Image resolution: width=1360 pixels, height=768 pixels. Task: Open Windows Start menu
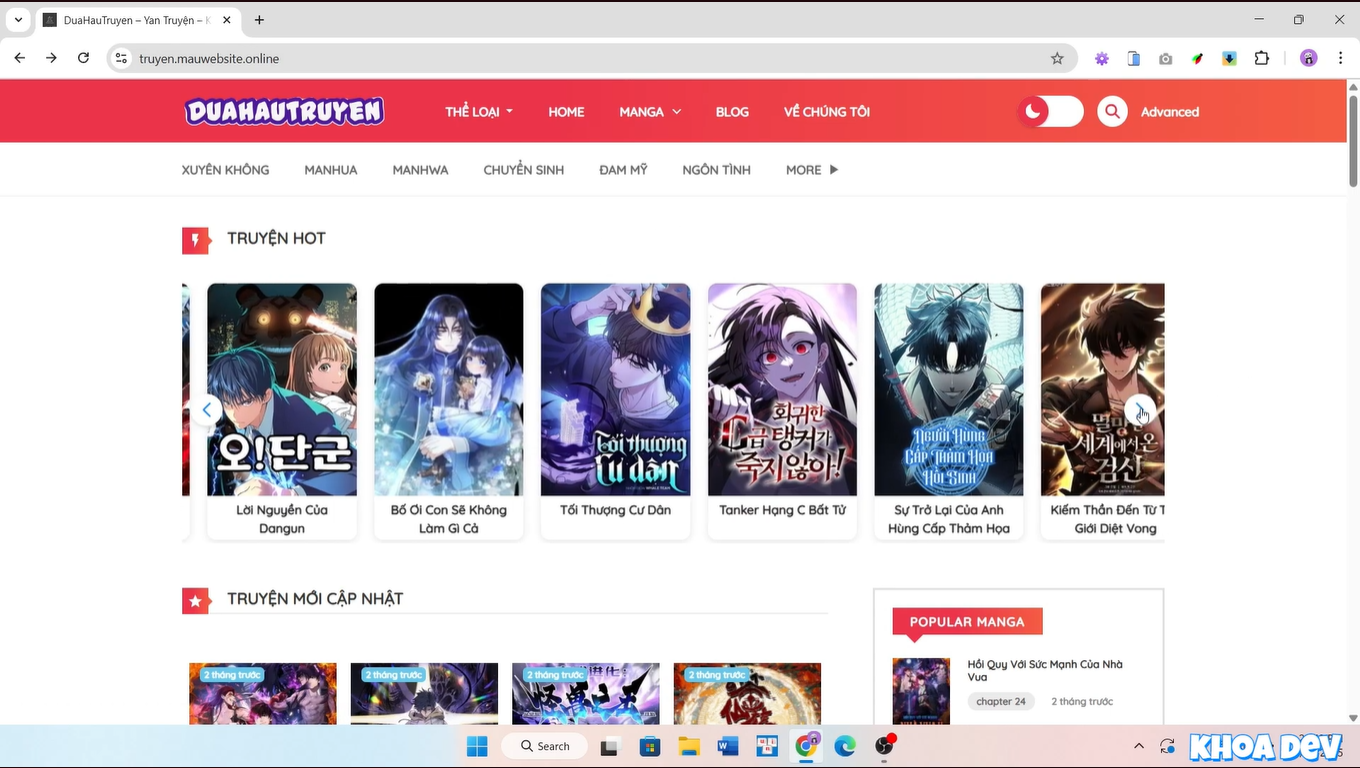(477, 746)
